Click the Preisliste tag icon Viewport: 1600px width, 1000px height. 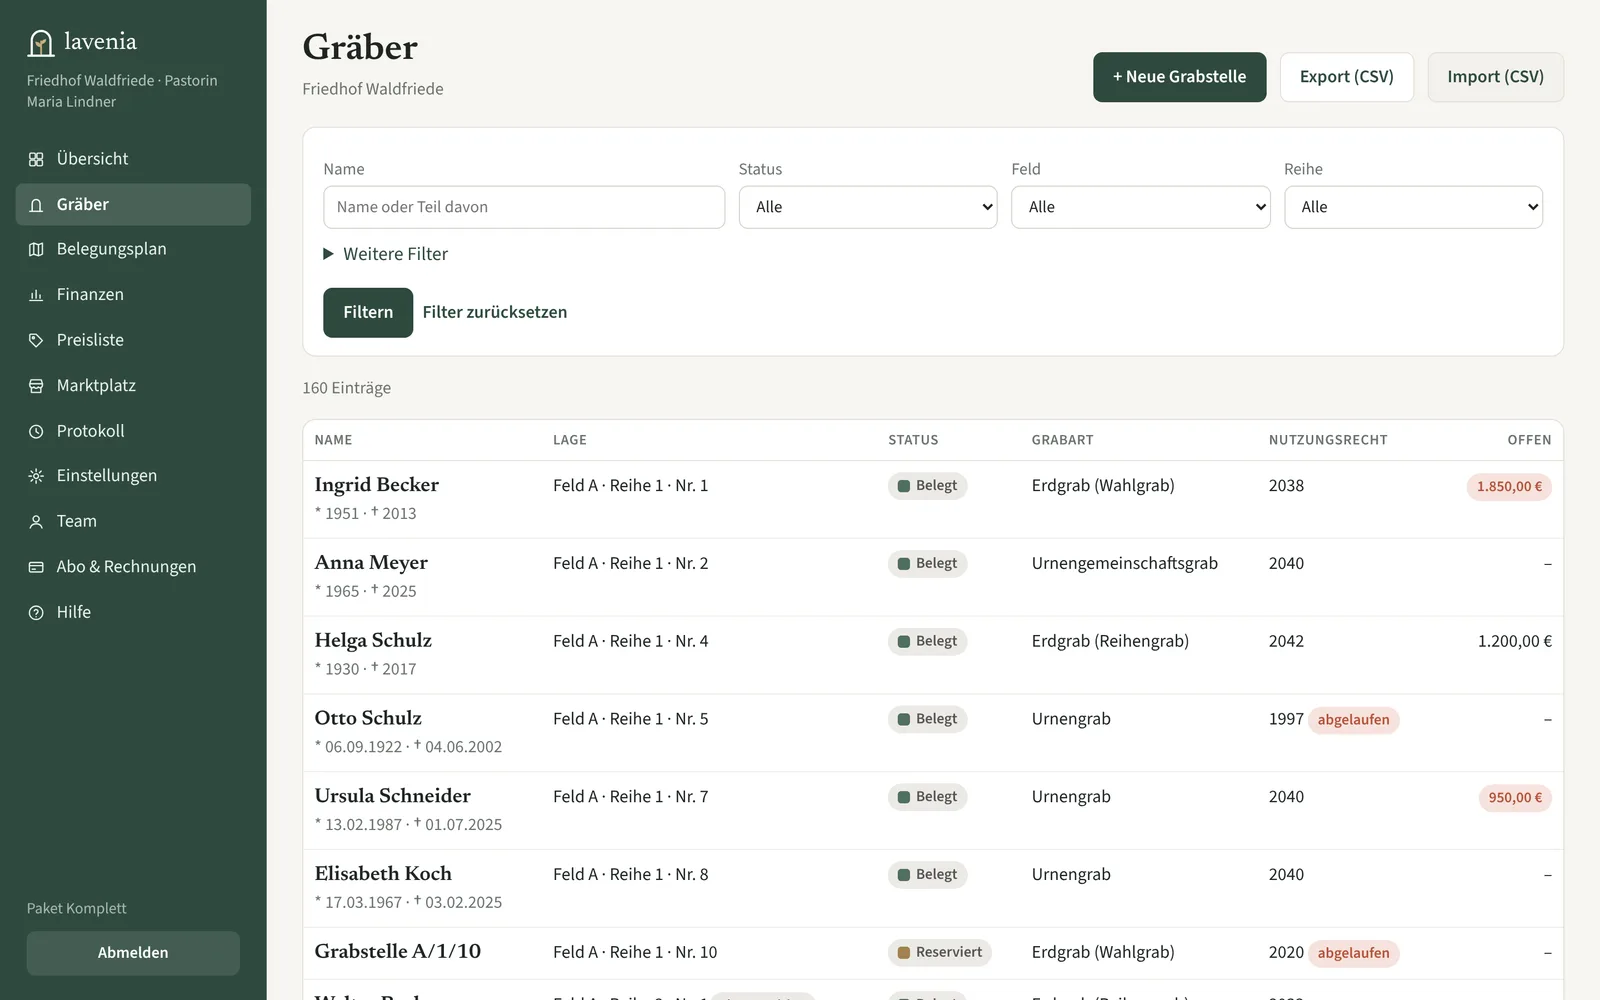(x=36, y=340)
